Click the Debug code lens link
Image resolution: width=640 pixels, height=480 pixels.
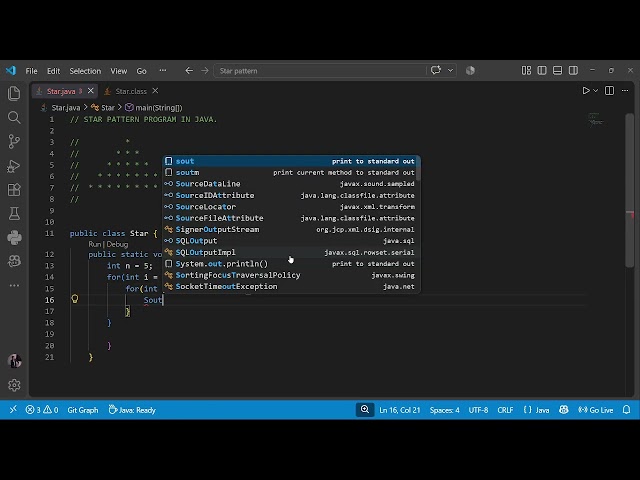pos(117,244)
